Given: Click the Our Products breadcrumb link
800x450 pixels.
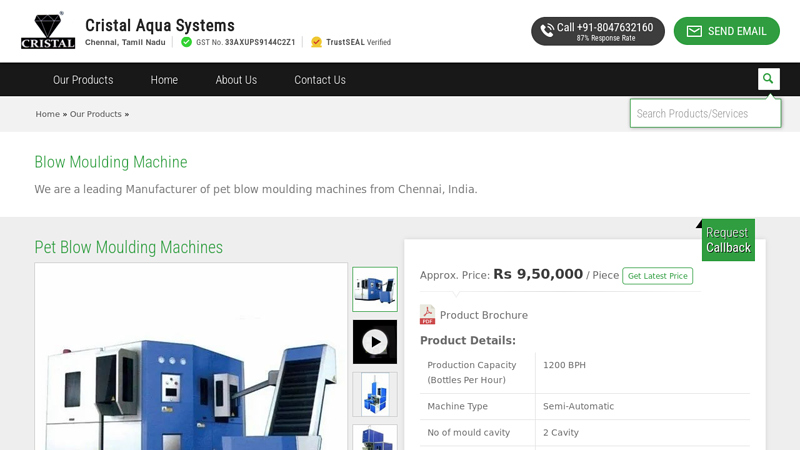Looking at the screenshot, I should [x=95, y=114].
